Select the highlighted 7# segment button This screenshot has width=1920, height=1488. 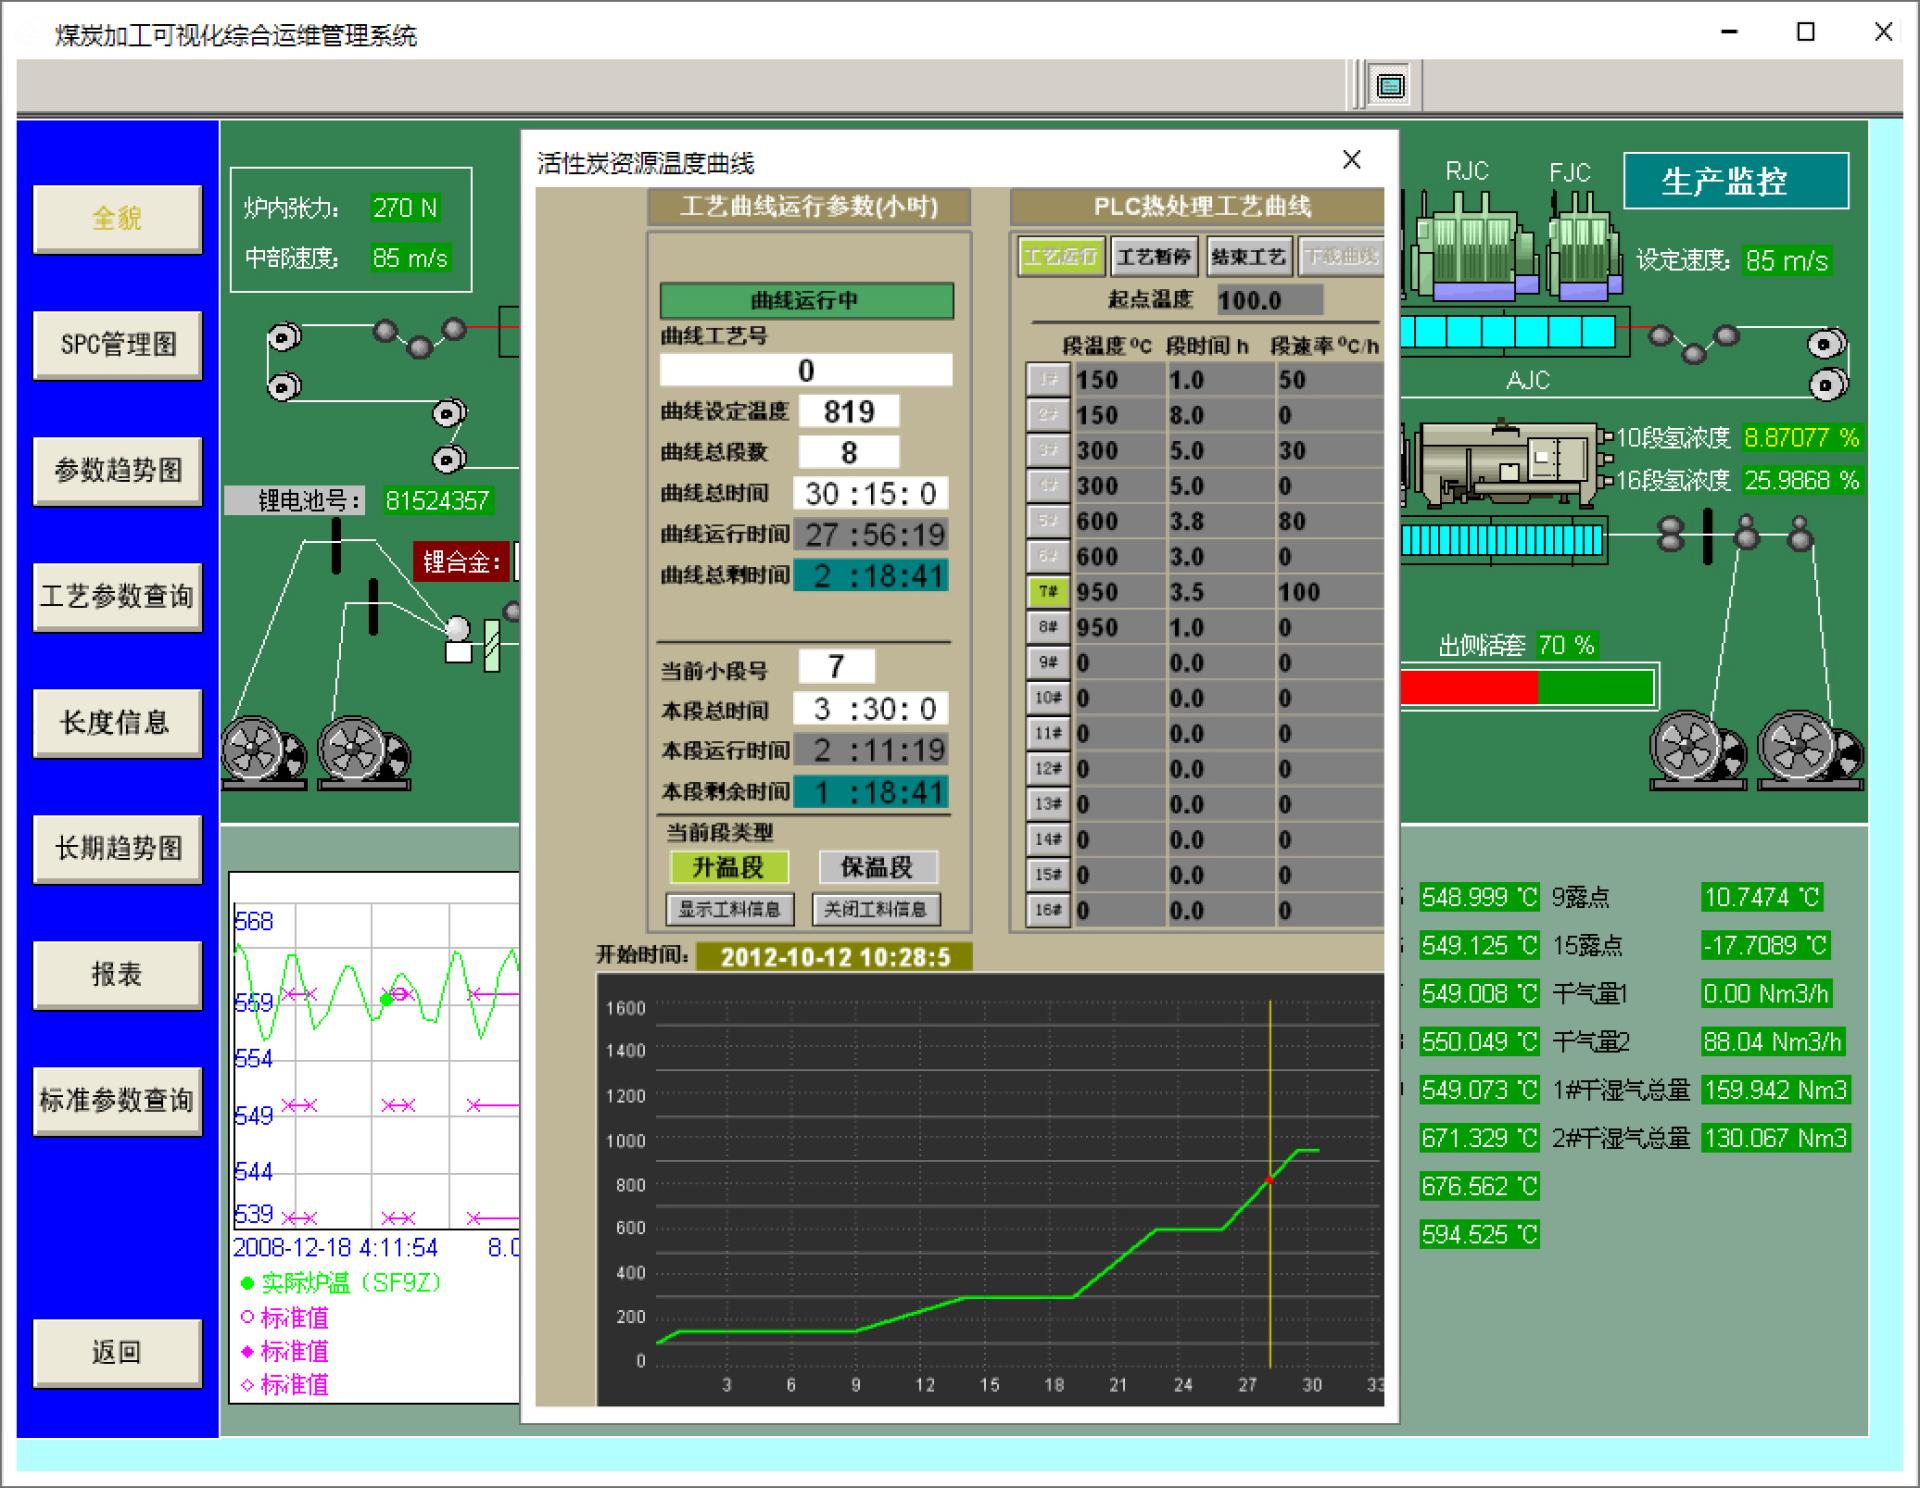[1047, 592]
